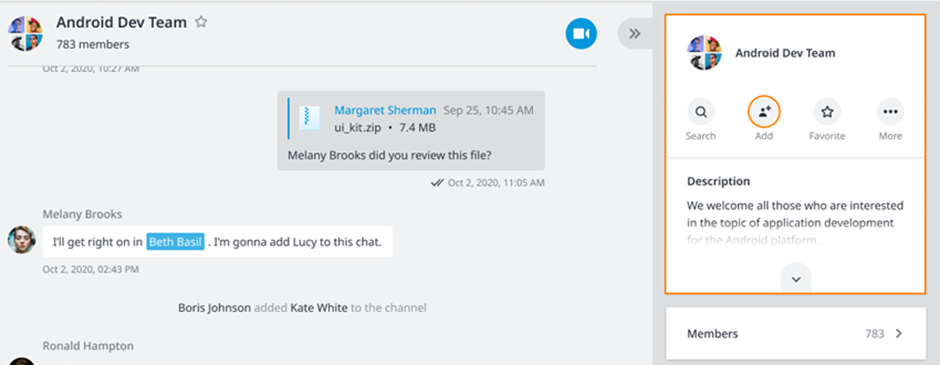The height and width of the screenshot is (365, 940).
Task: Click the channel avatar in header
Action: click(x=26, y=34)
